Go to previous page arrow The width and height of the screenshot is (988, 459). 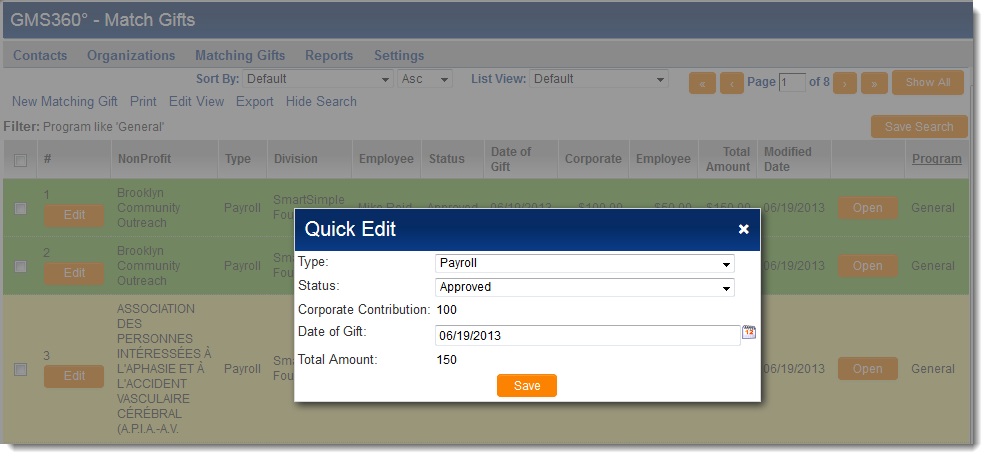pyautogui.click(x=731, y=83)
